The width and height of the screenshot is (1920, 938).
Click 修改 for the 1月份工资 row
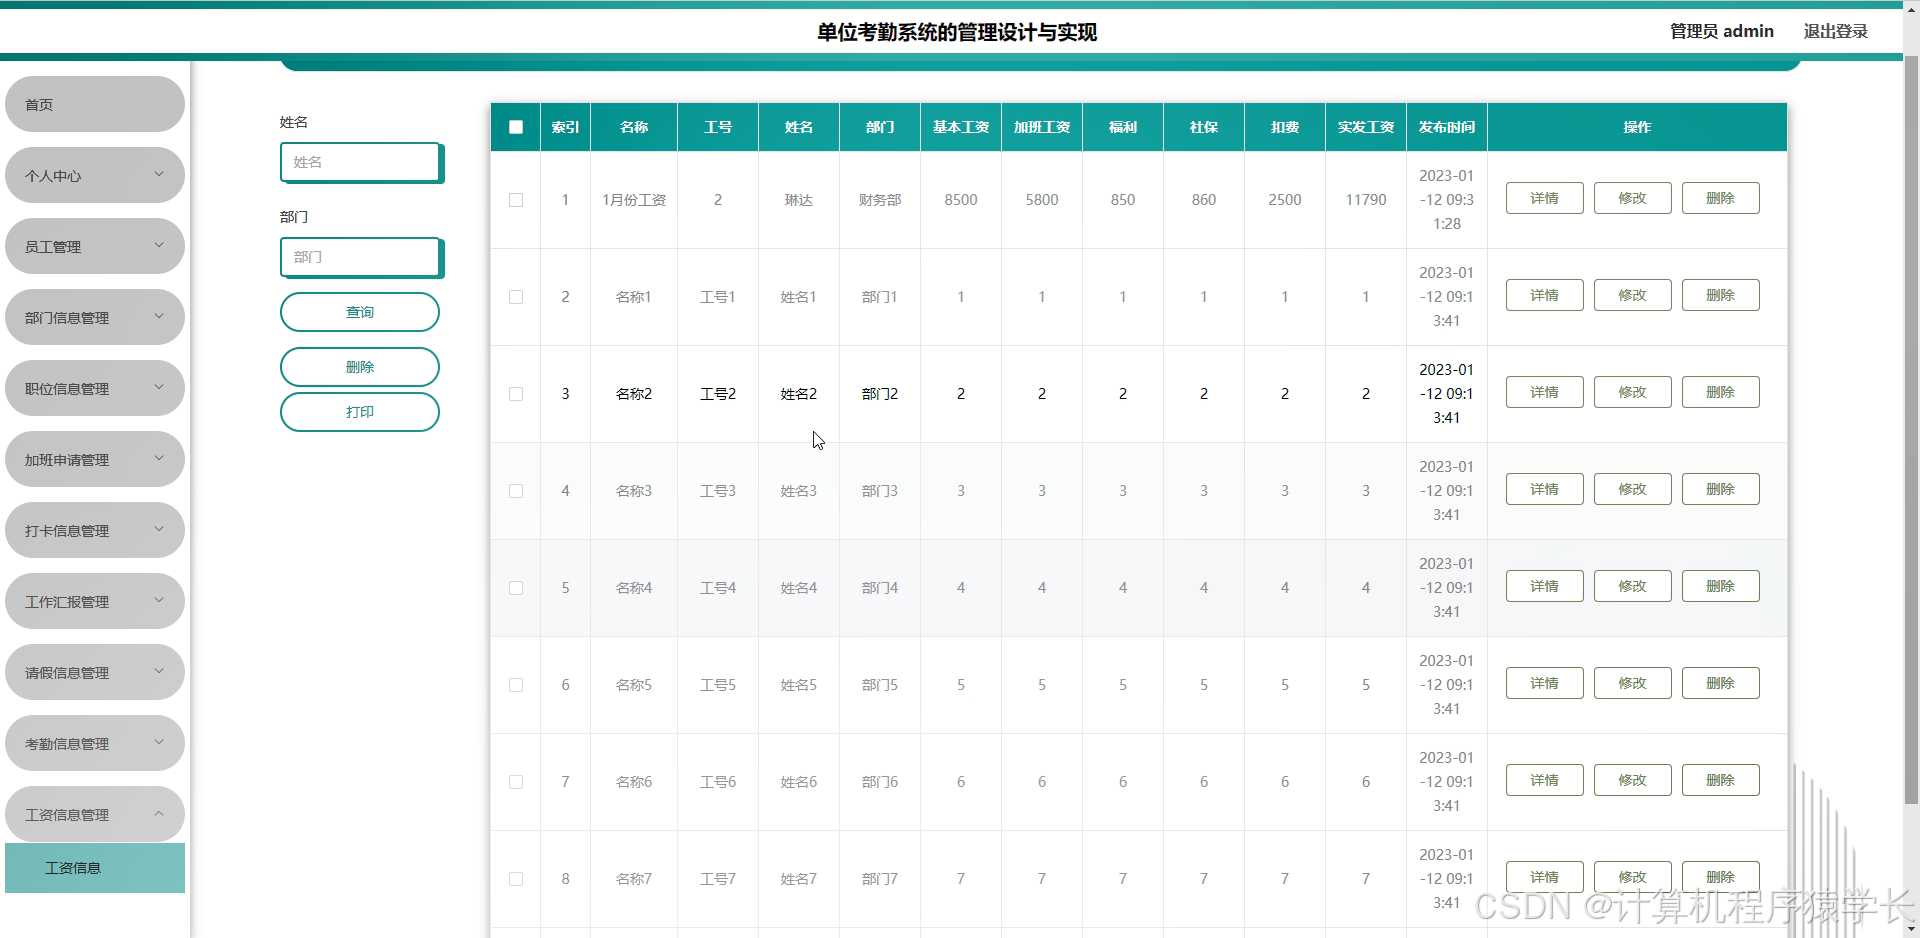click(1633, 198)
